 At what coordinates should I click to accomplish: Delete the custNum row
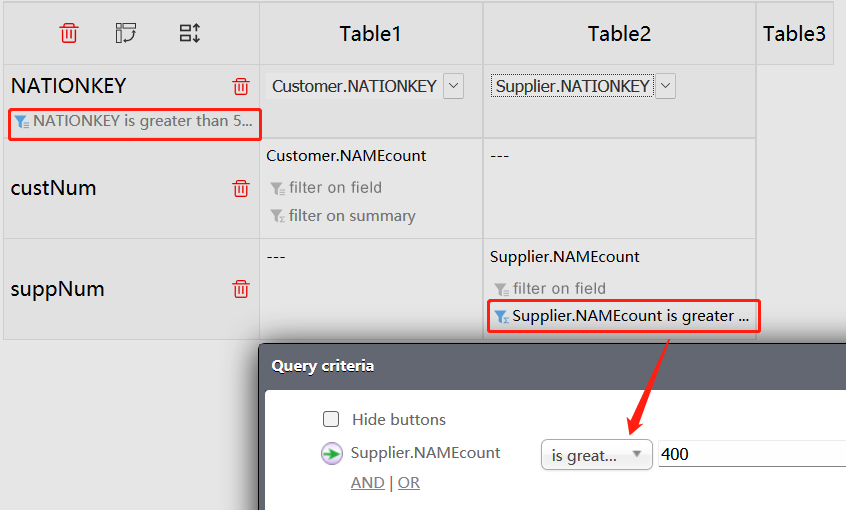tap(241, 188)
